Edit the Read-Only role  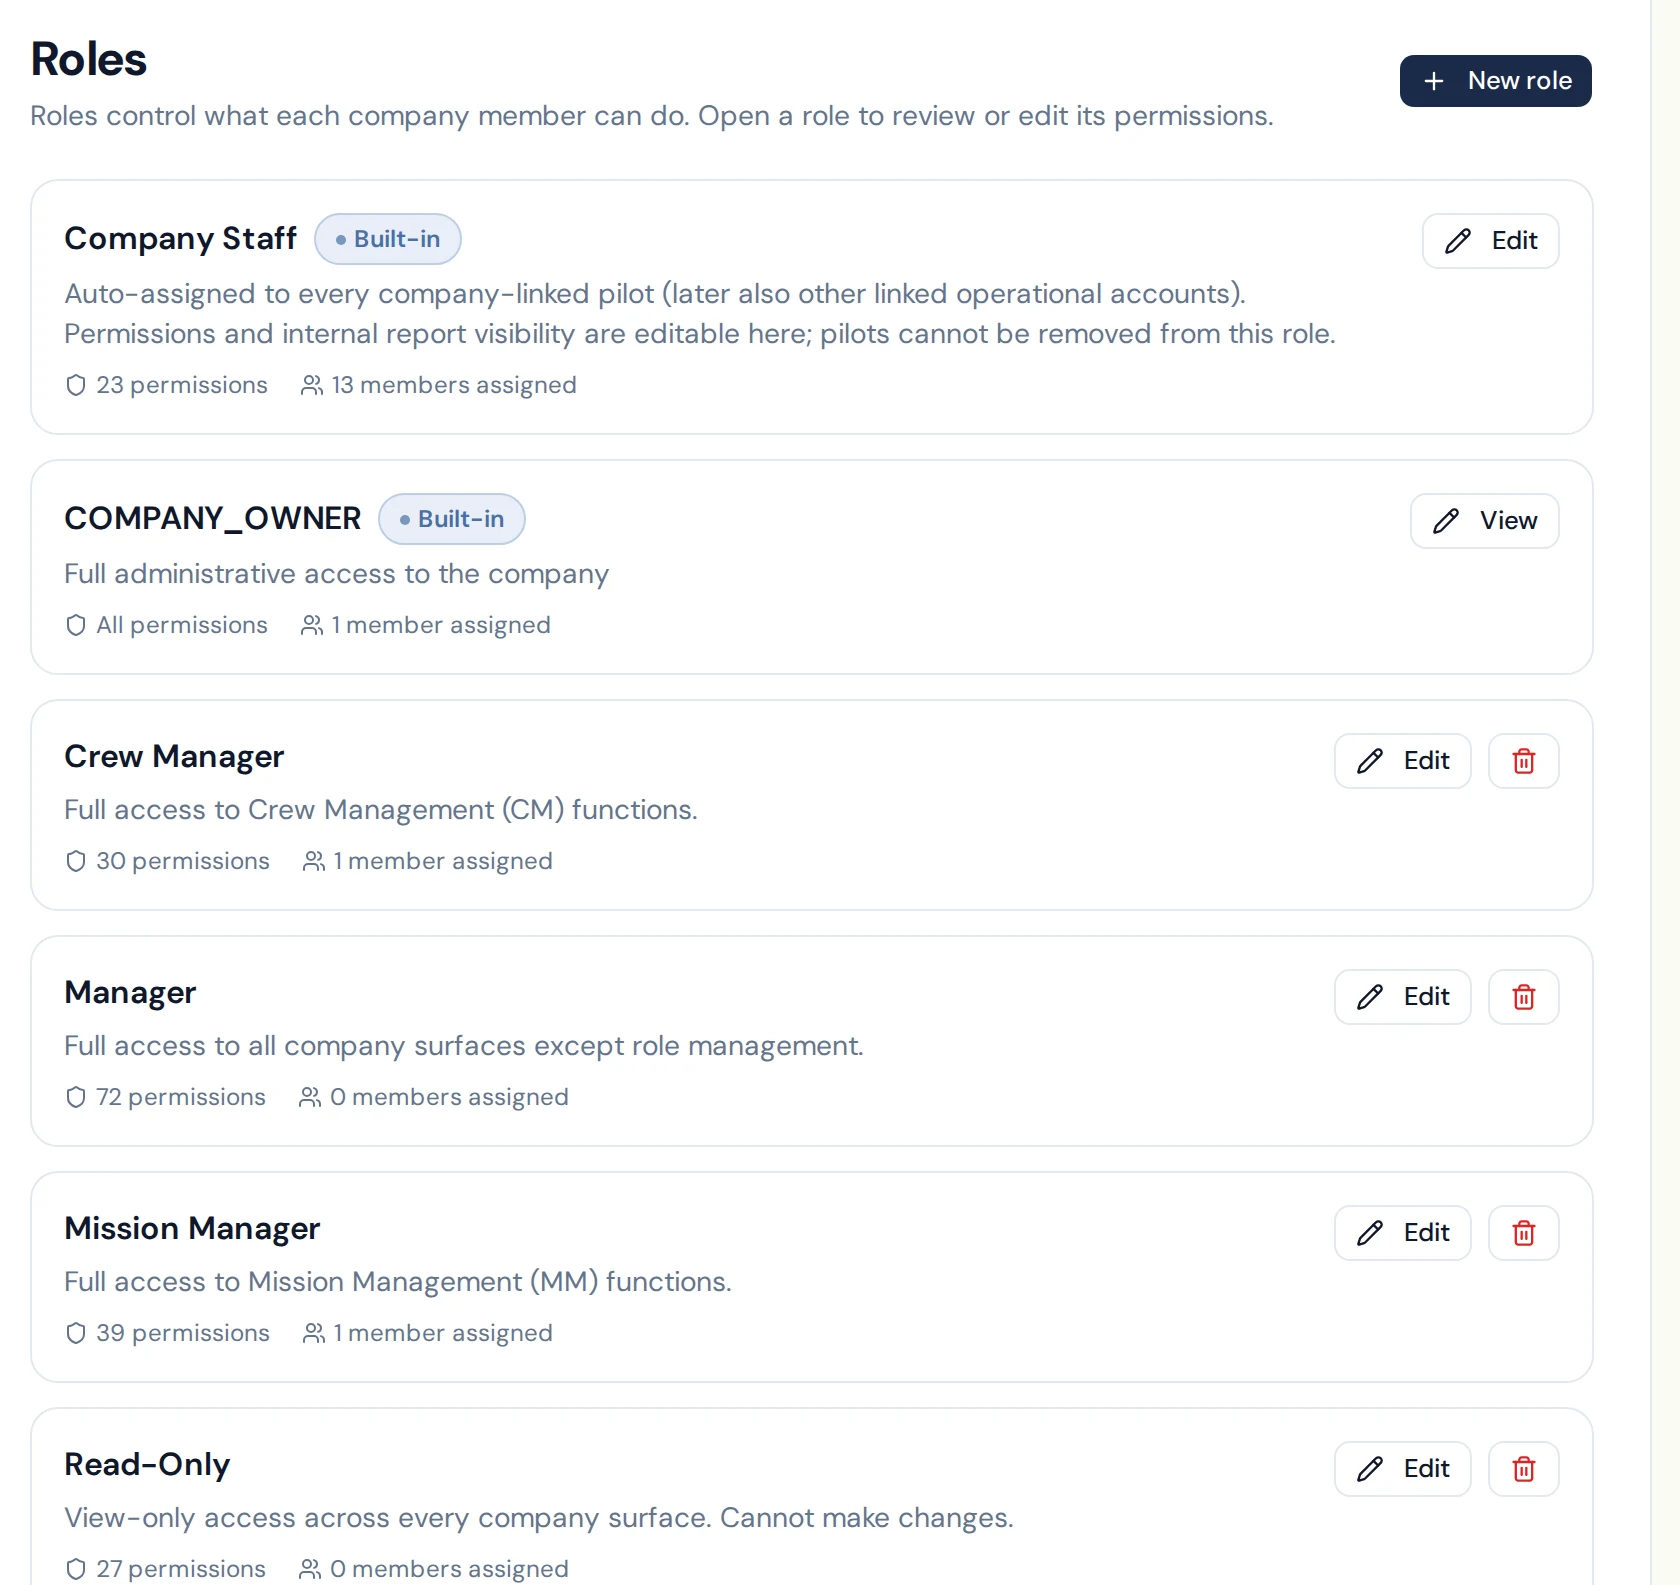(x=1402, y=1469)
